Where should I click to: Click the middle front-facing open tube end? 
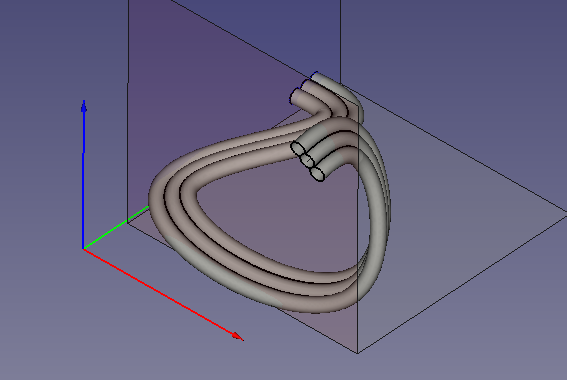[x=308, y=159]
